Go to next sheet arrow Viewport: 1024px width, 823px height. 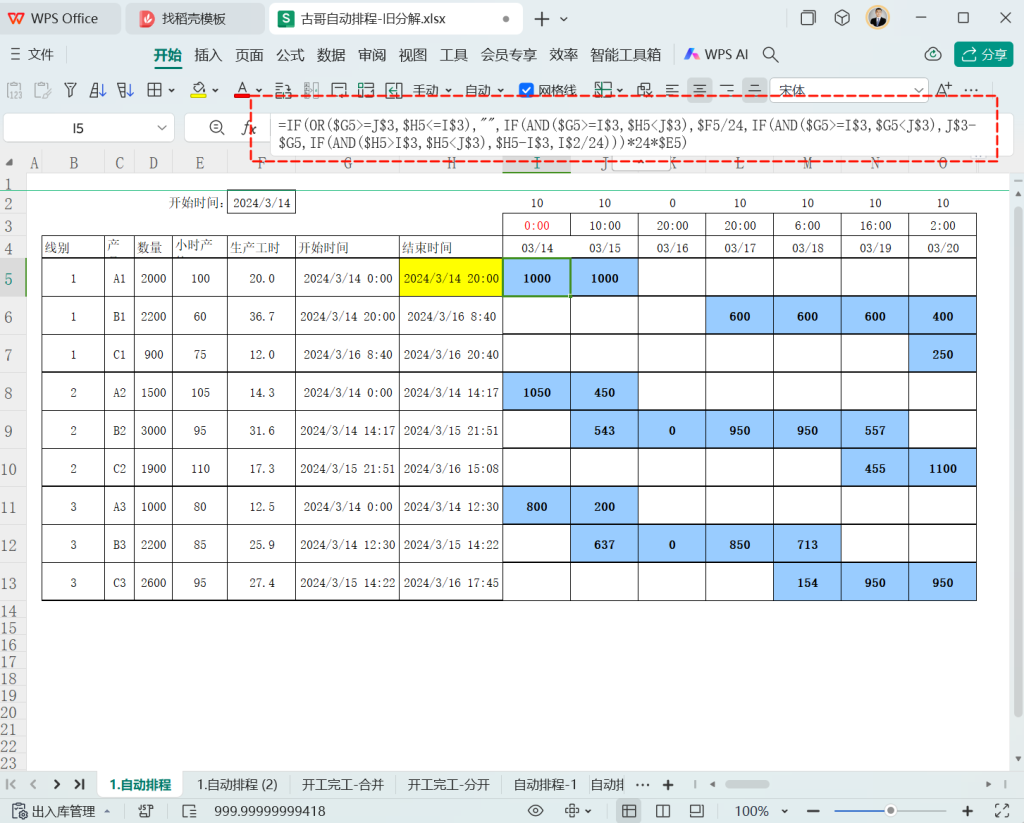tap(57, 784)
